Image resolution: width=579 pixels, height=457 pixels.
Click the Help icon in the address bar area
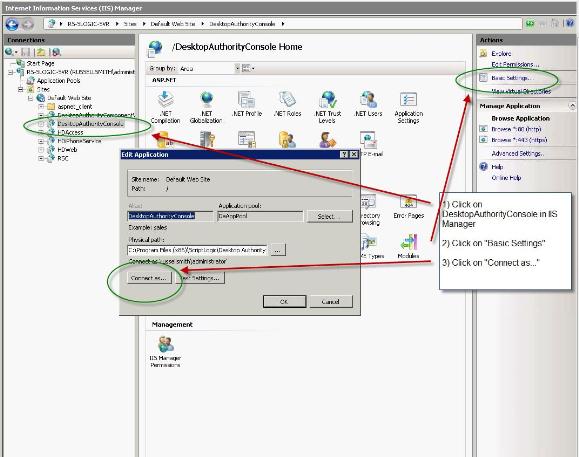point(570,24)
